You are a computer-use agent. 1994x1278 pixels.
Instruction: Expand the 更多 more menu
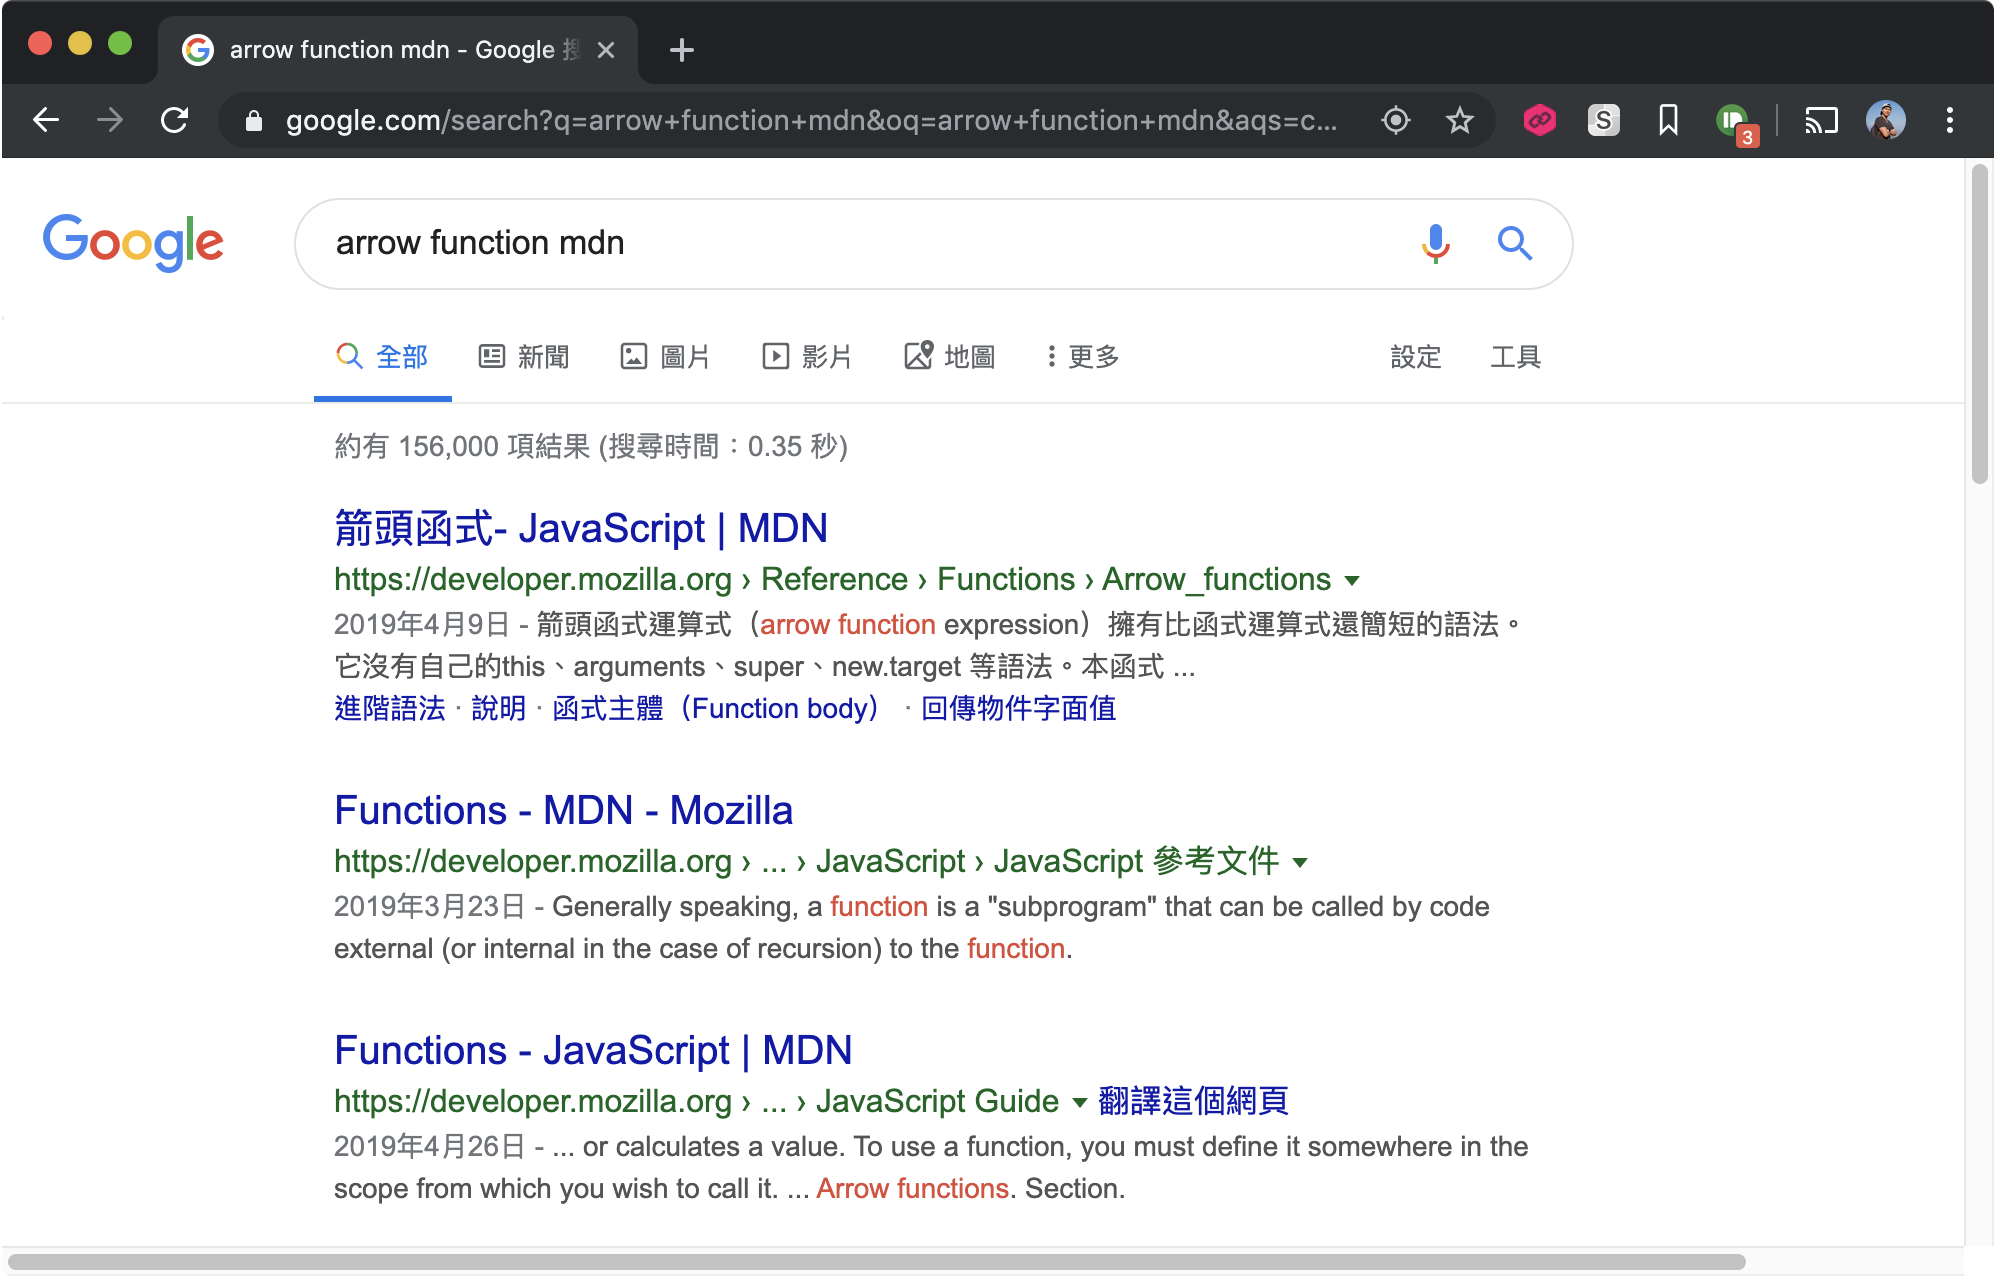1082,357
